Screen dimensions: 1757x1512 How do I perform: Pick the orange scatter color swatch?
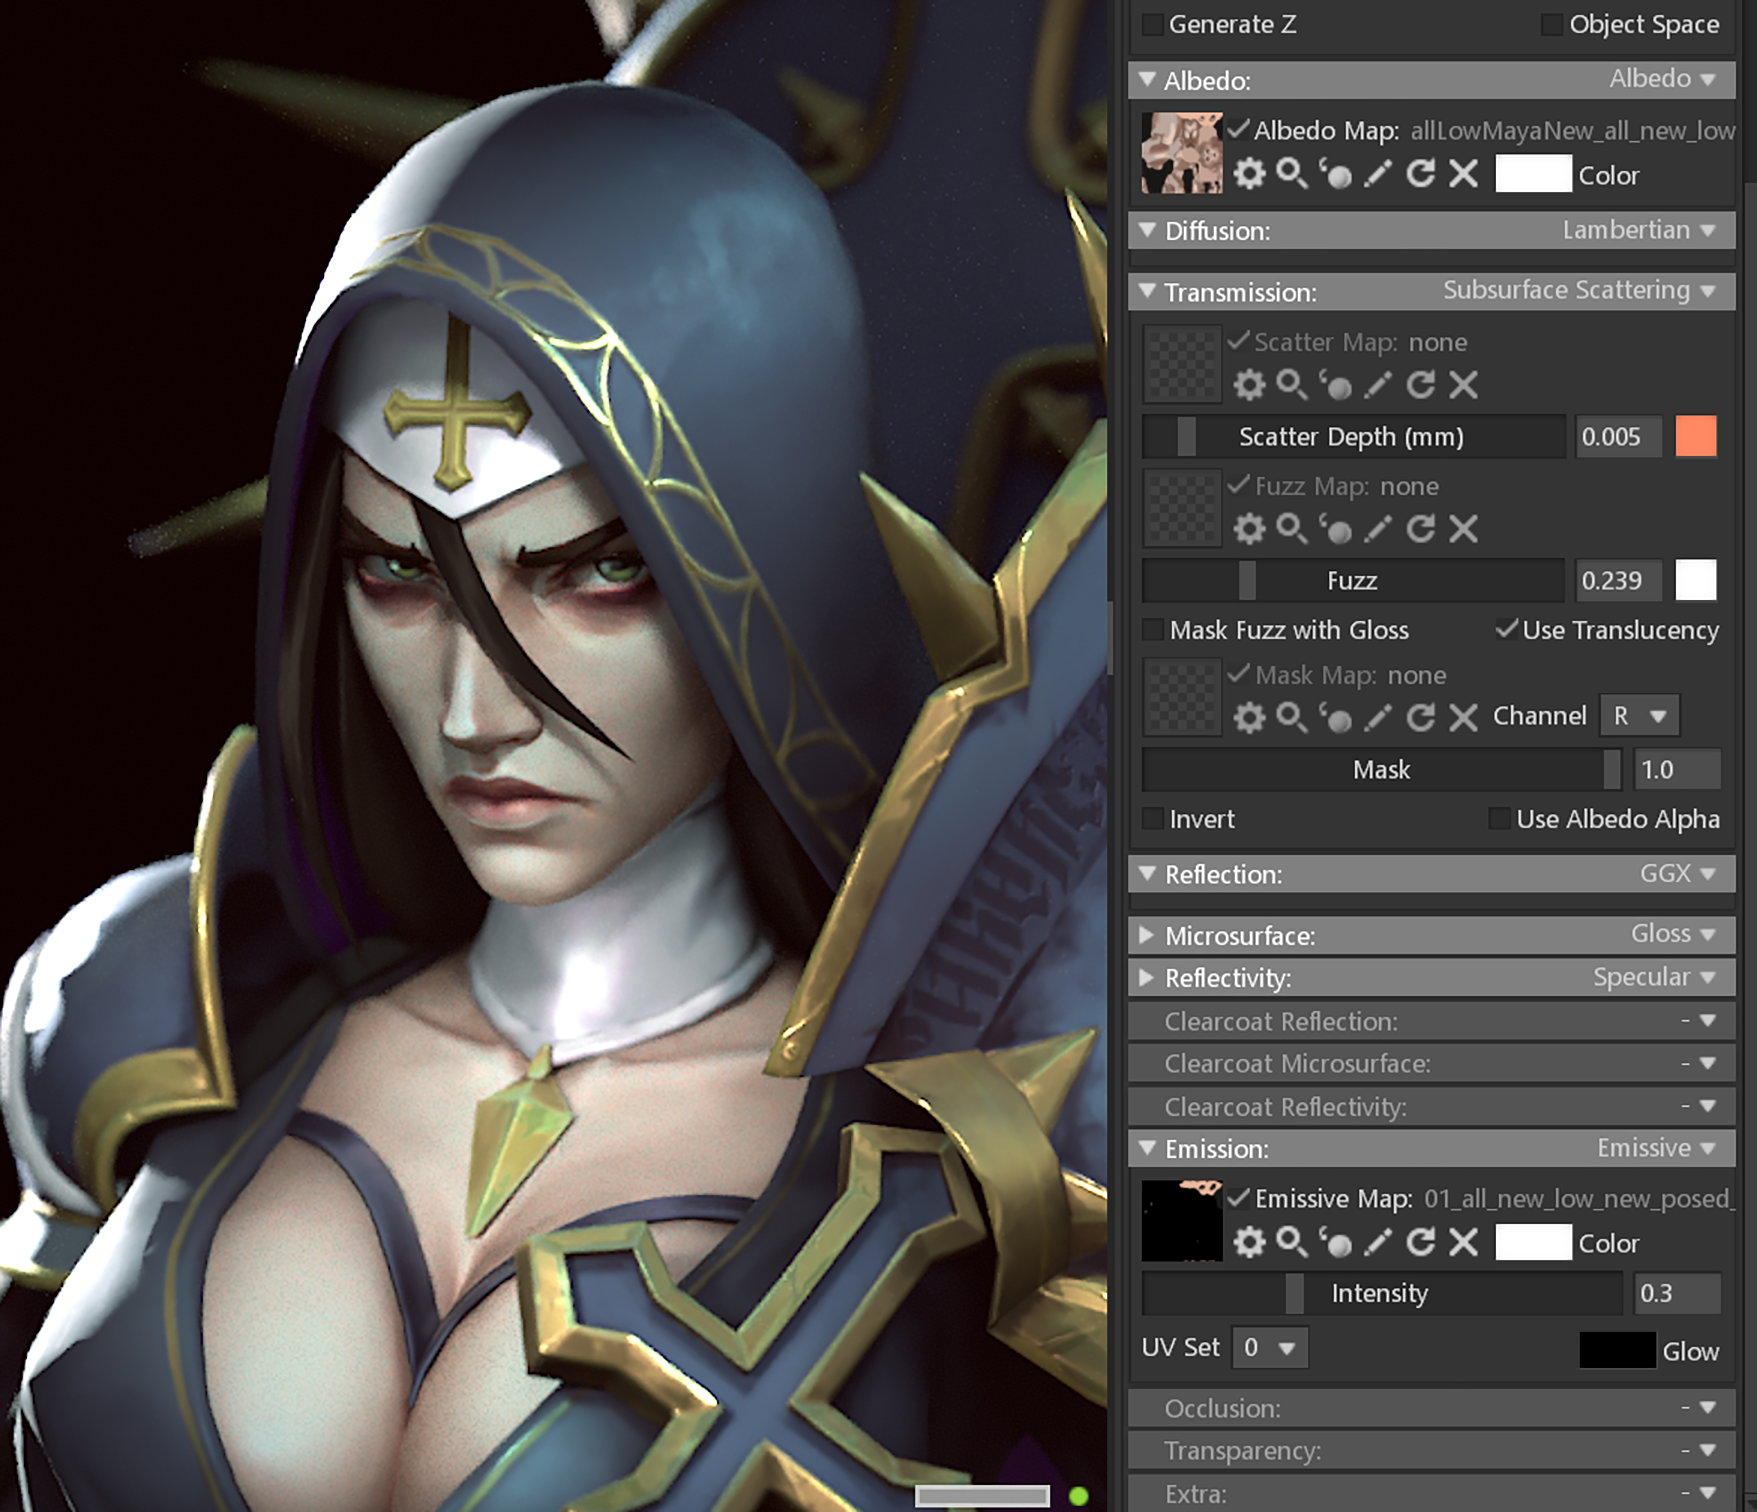tap(1696, 437)
